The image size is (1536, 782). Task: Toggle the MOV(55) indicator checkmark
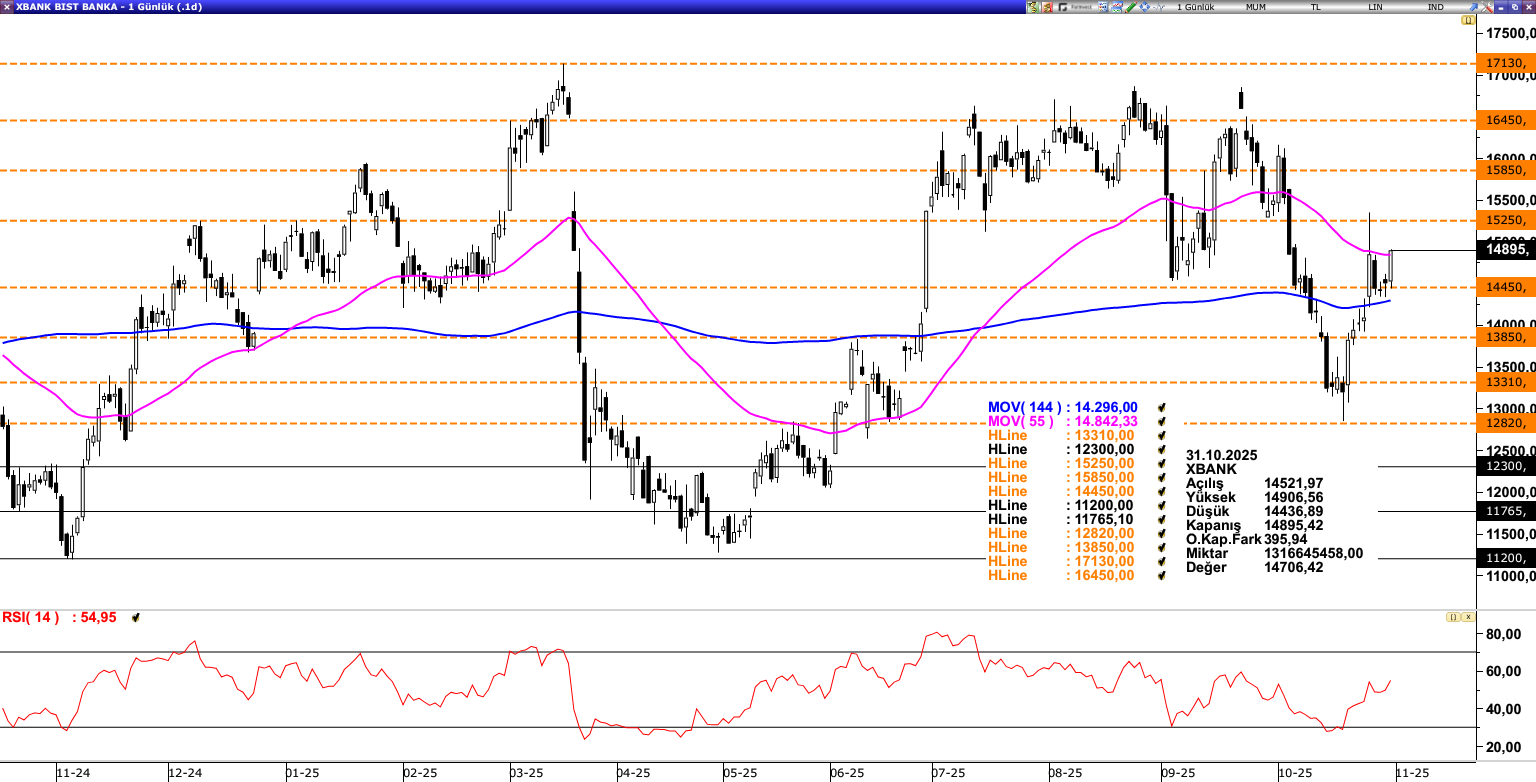[x=1162, y=422]
